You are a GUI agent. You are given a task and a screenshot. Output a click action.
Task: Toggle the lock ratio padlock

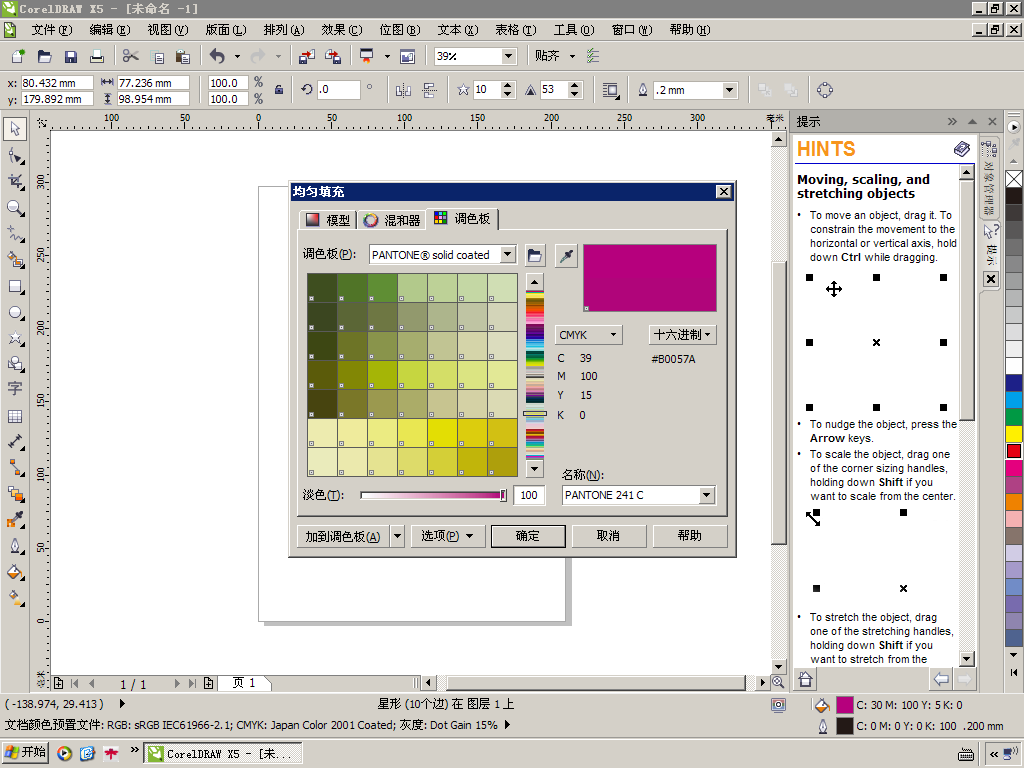click(x=279, y=90)
